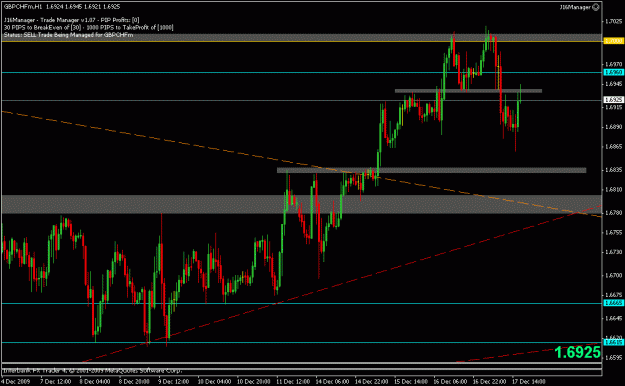This screenshot has height=386, width=625.
Task: Click the '11 Dec 12:00' time axis label
Action: tap(293, 382)
